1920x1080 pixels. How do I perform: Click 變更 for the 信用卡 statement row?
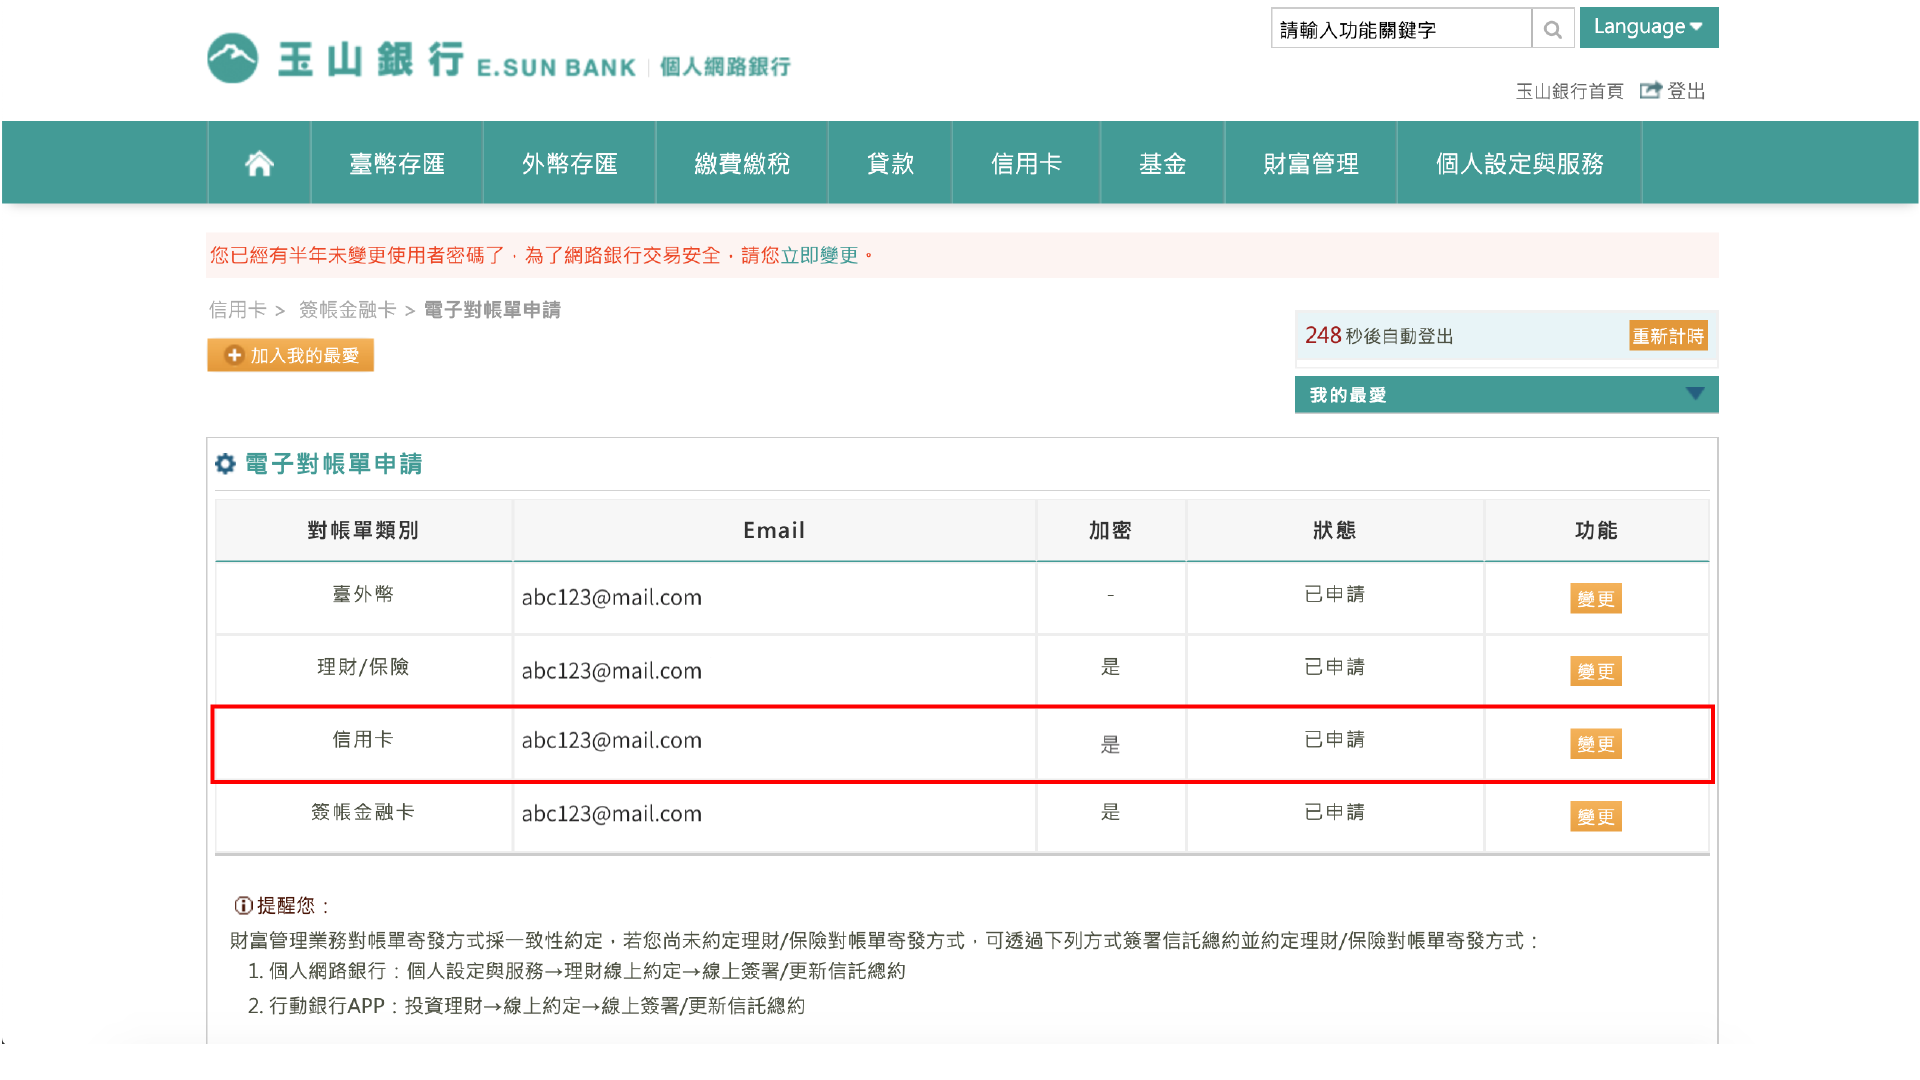[x=1595, y=743]
